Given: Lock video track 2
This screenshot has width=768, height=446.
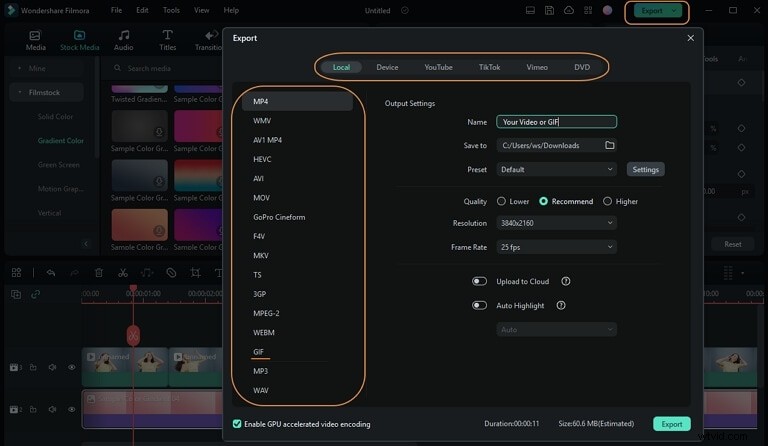Looking at the screenshot, I should (33, 409).
